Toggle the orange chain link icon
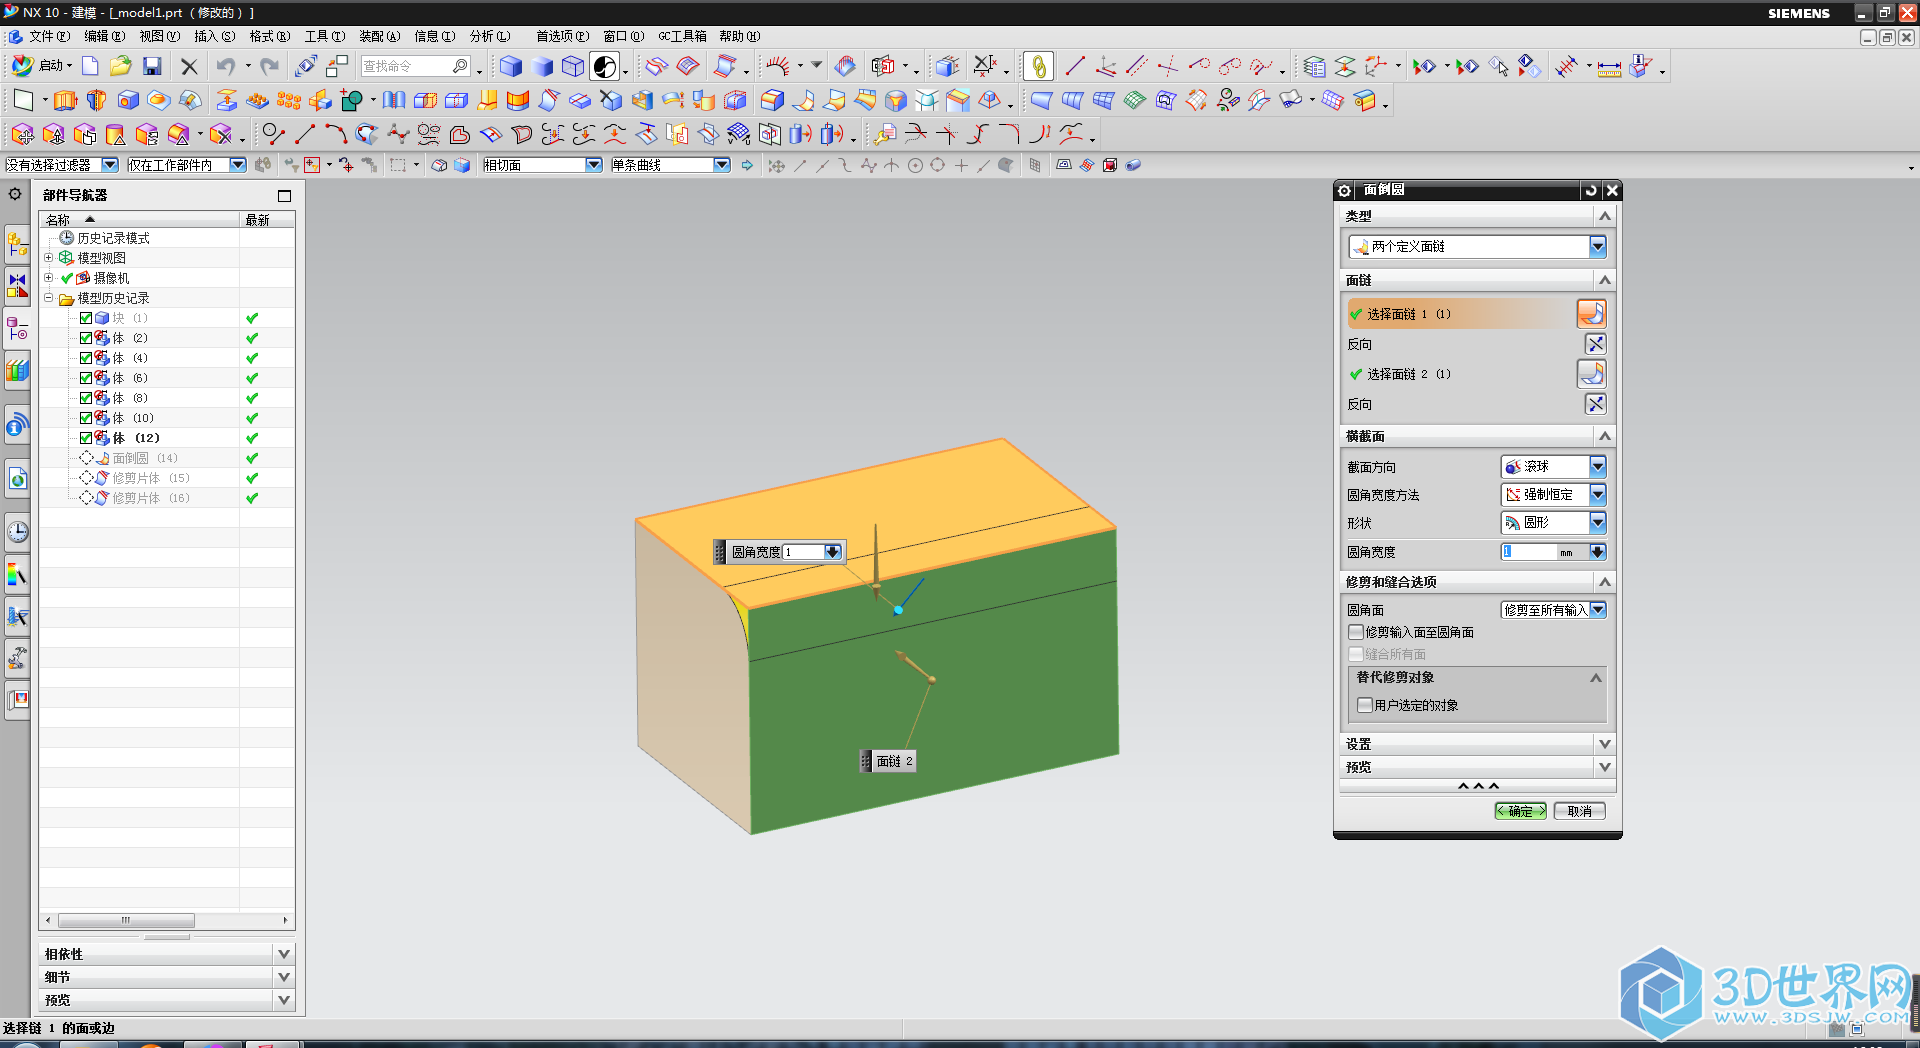This screenshot has height=1048, width=1920. pos(1039,66)
